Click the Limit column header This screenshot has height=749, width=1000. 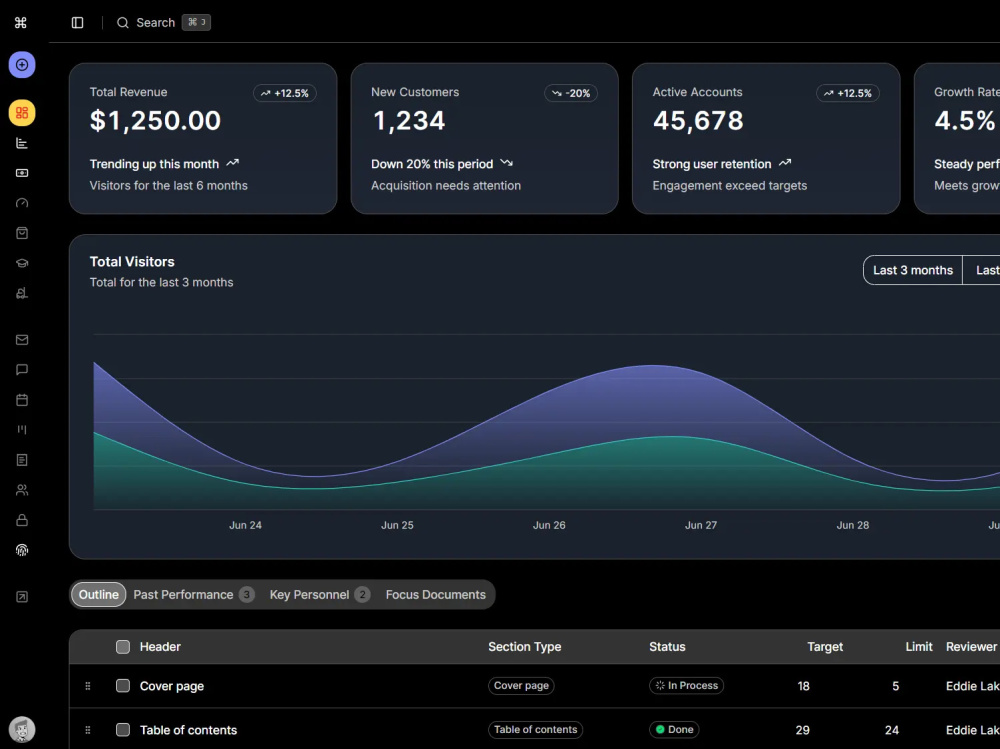919,647
